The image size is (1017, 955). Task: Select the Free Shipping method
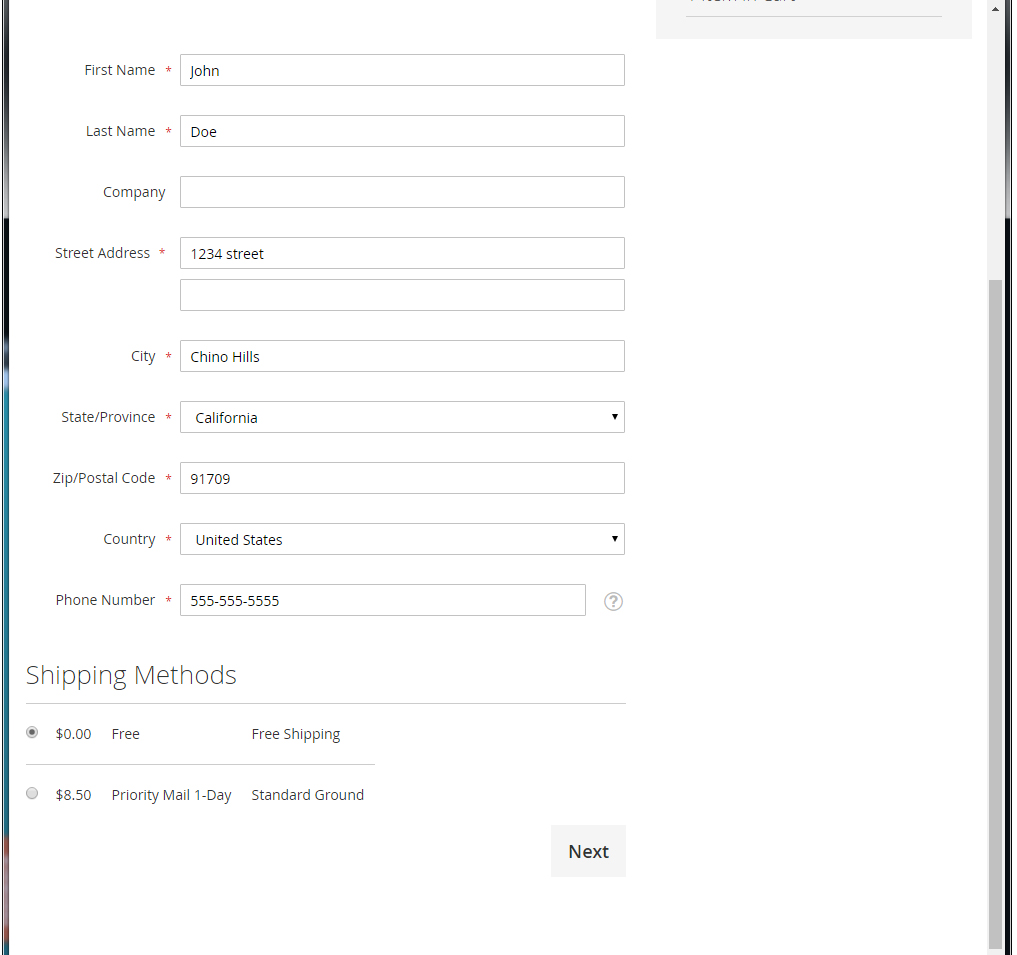[x=31, y=732]
